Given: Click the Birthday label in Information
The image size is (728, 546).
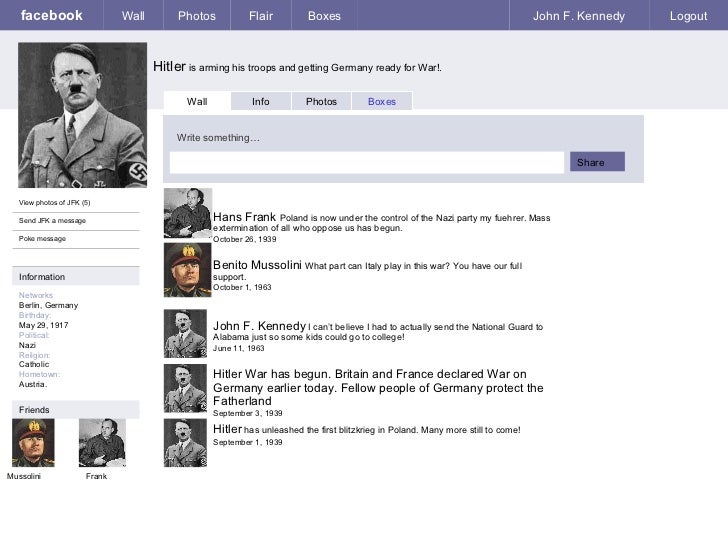Looking at the screenshot, I should (x=35, y=315).
